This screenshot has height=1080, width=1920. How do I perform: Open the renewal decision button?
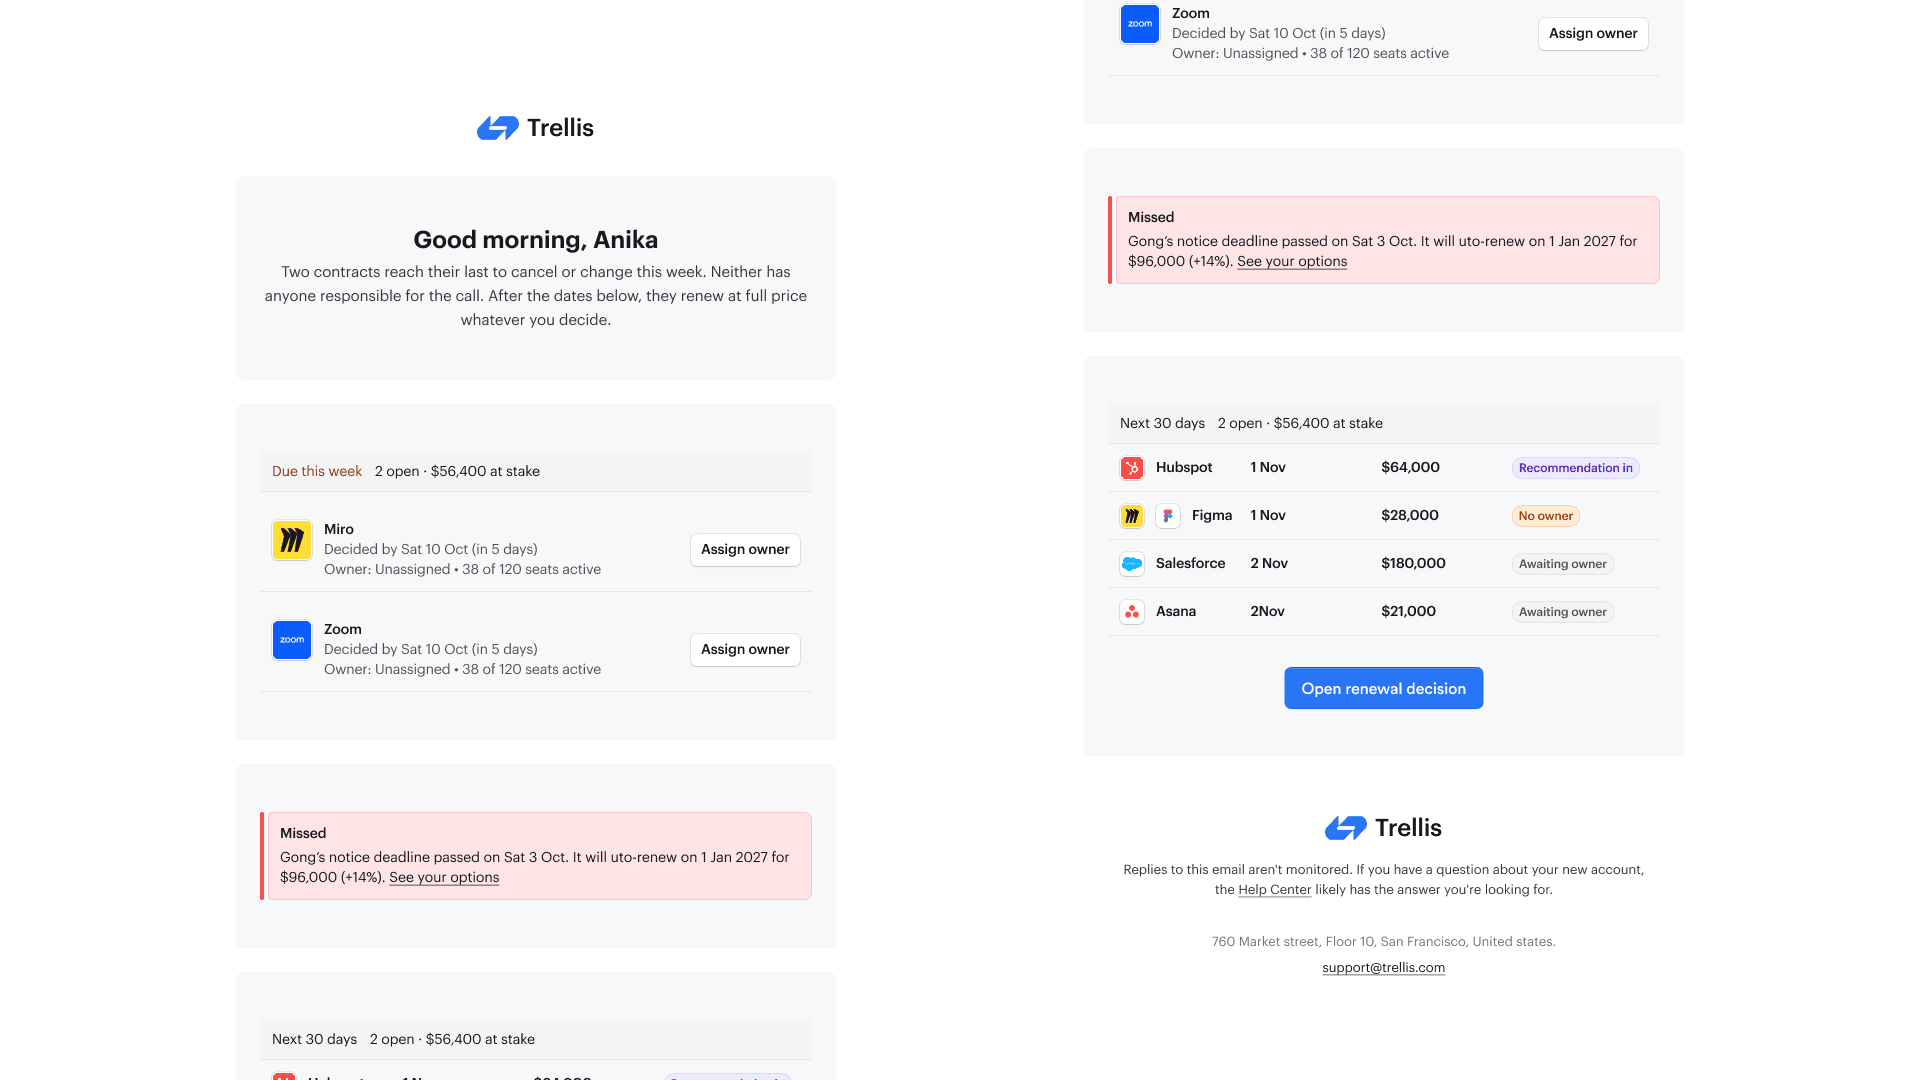[x=1383, y=688]
